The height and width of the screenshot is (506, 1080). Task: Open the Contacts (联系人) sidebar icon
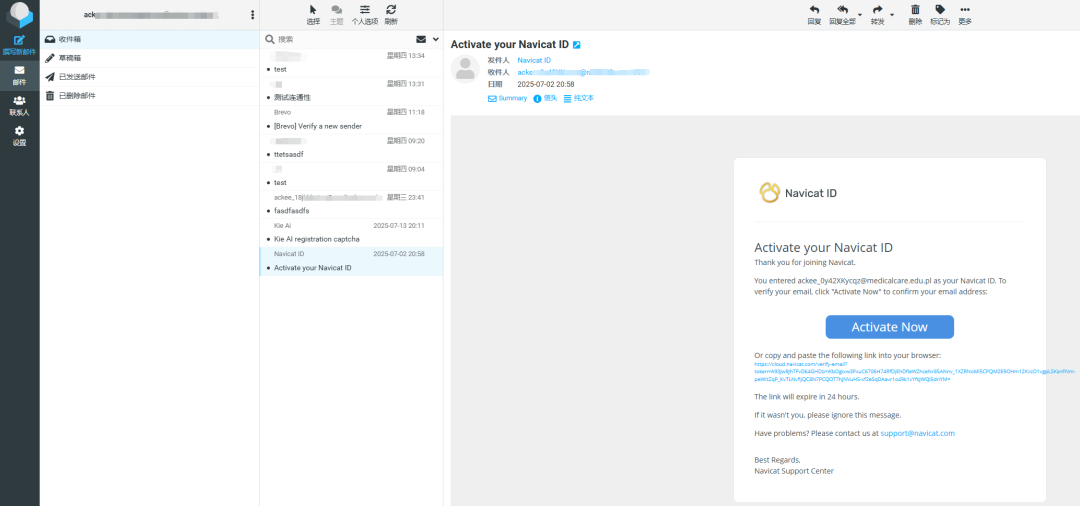pos(19,101)
